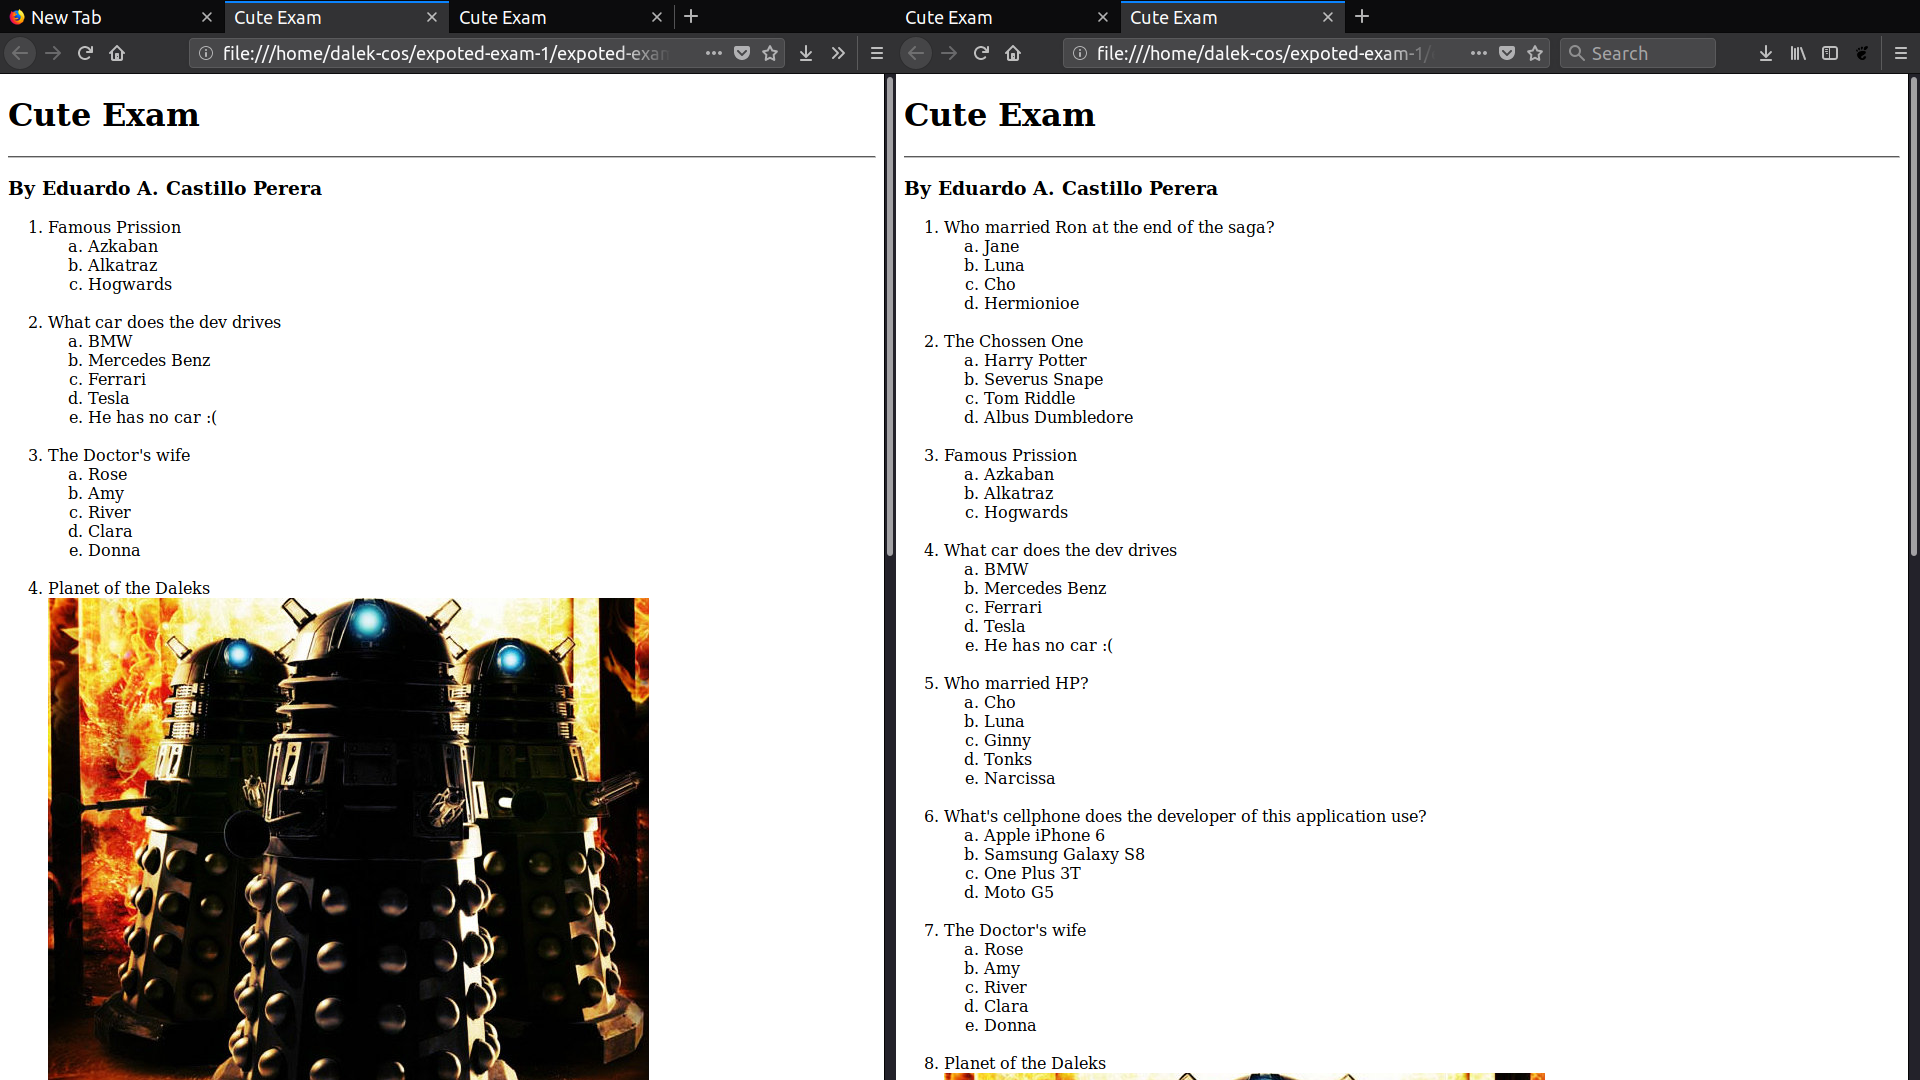Open Downloads in left Firefox window
Screen dimensions: 1920x1080
(806, 53)
